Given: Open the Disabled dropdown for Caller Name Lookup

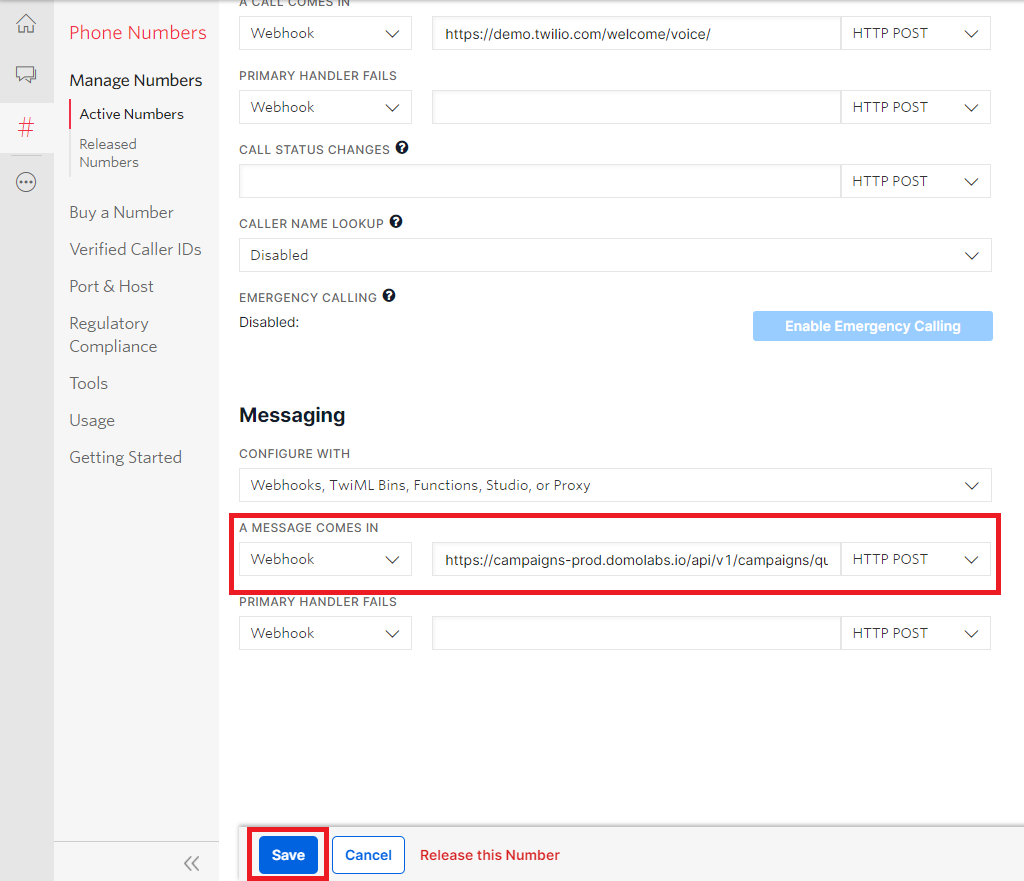Looking at the screenshot, I should pyautogui.click(x=614, y=255).
